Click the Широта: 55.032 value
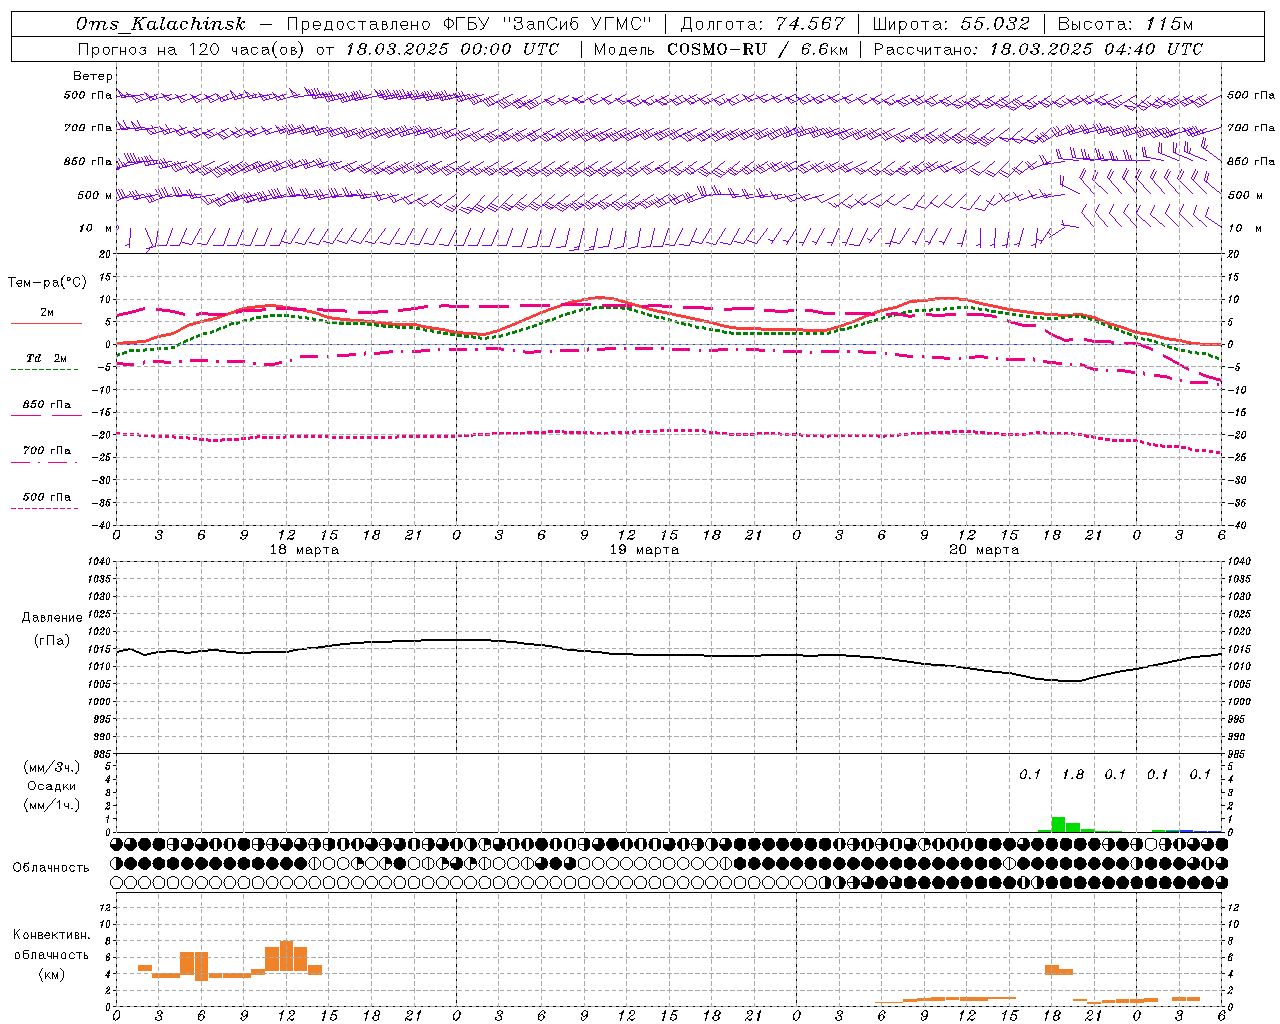The height and width of the screenshot is (1024, 1280). point(950,24)
